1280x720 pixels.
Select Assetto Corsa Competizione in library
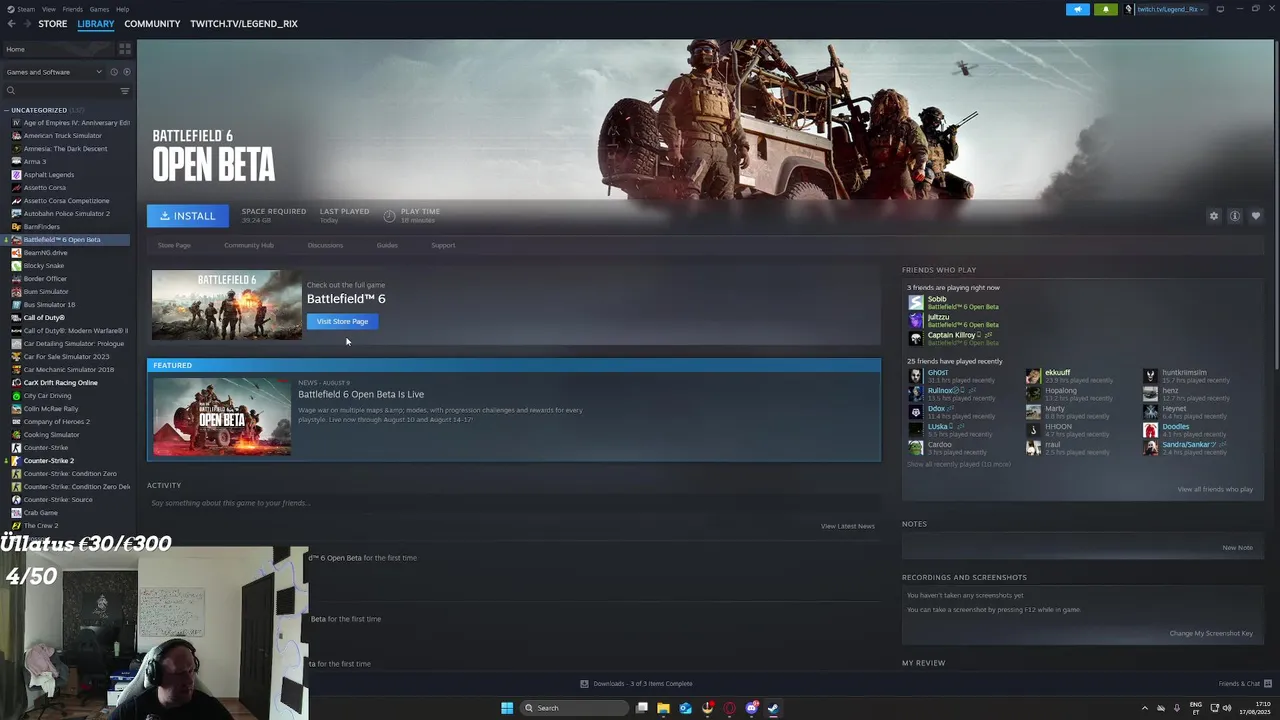tap(66, 201)
